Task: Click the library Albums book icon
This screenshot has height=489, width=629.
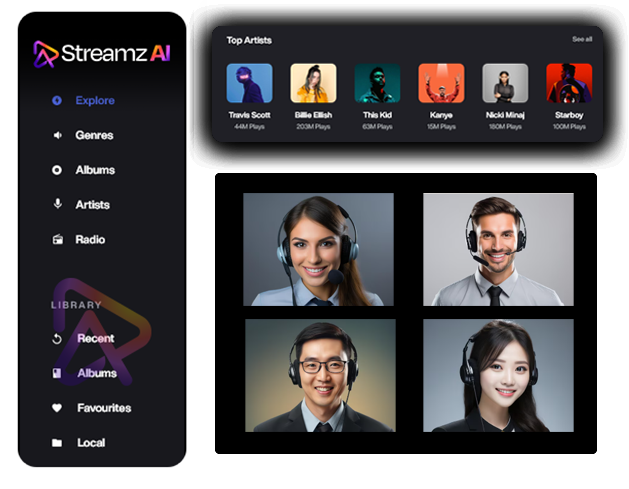Action: 57,373
